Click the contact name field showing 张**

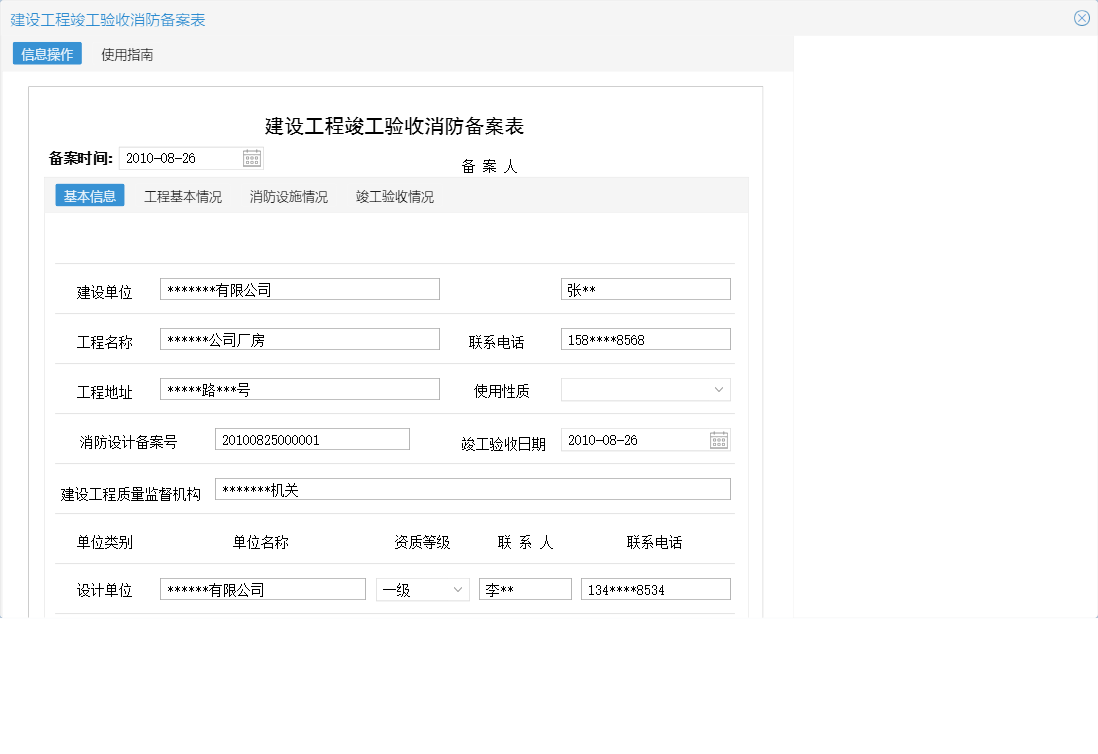tap(645, 288)
